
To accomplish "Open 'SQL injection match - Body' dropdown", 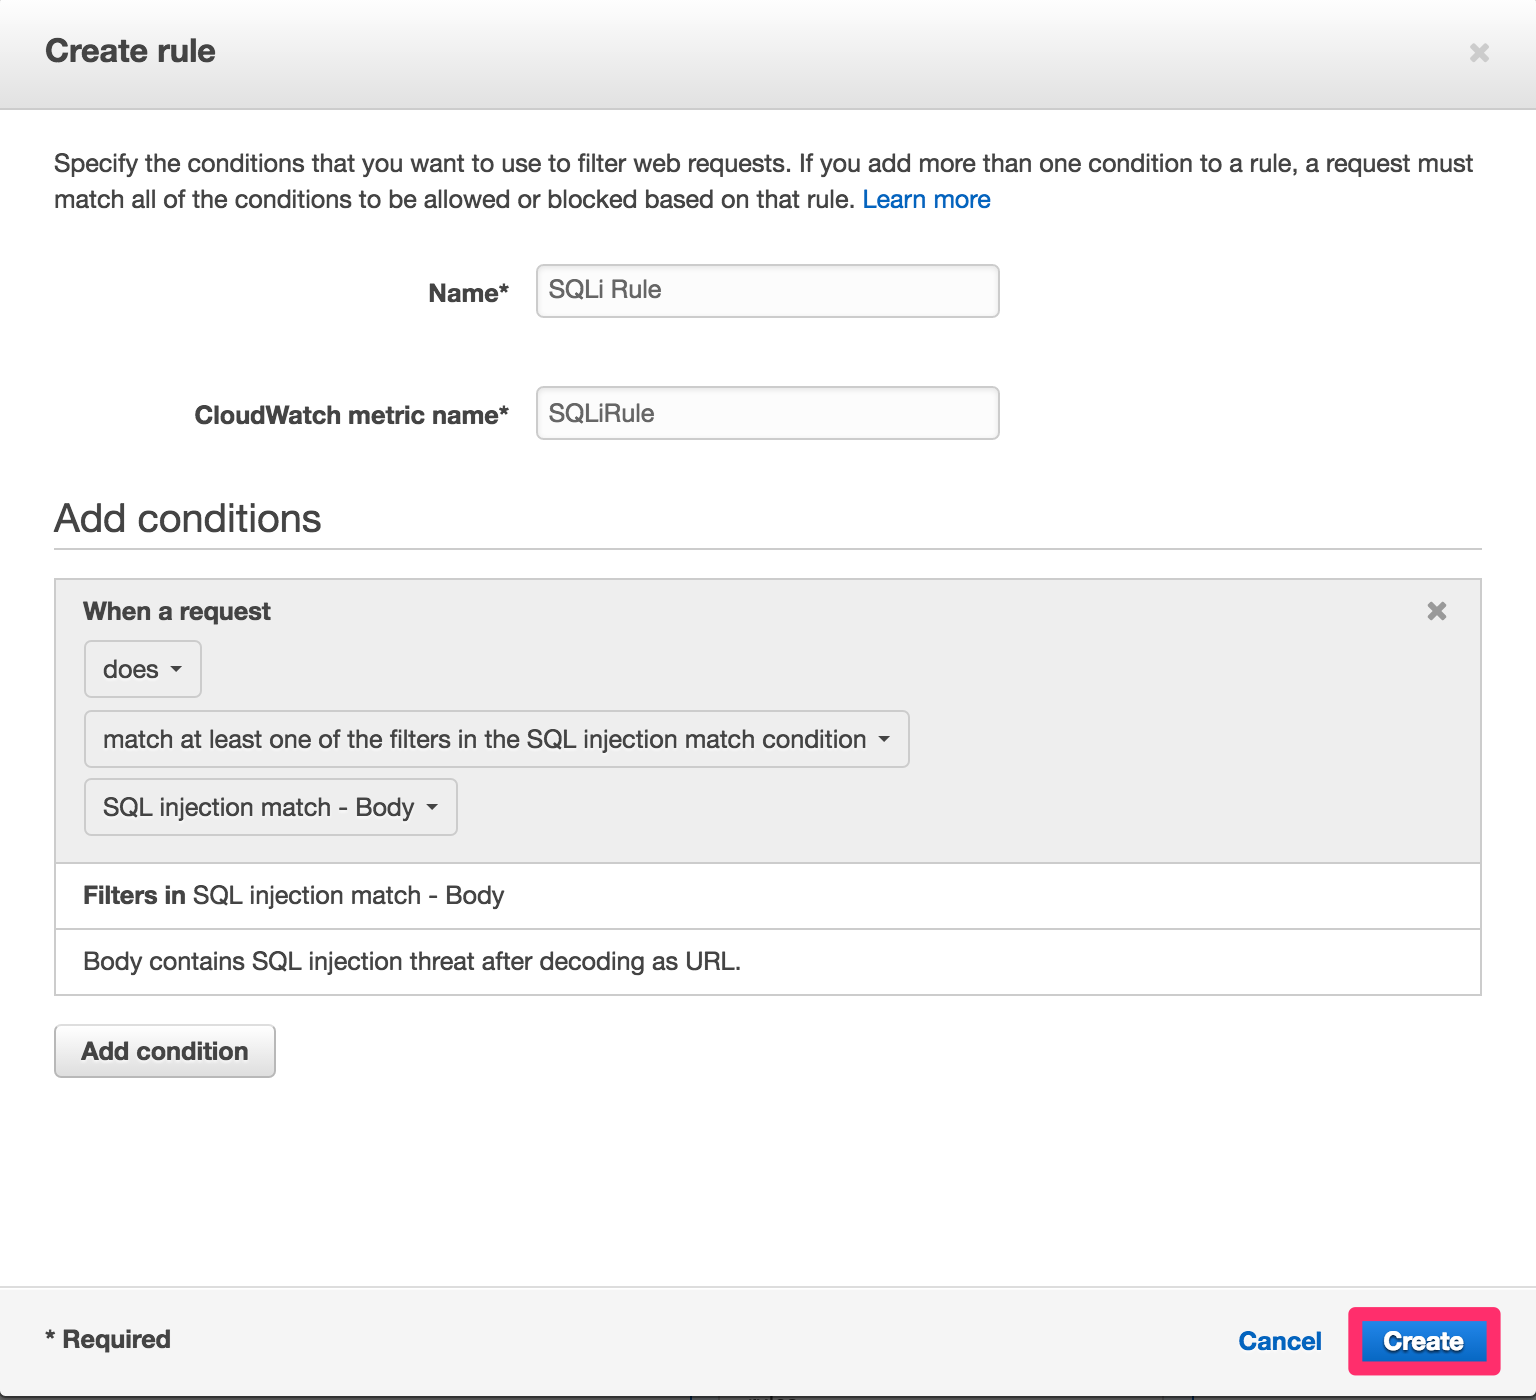I will coord(271,807).
